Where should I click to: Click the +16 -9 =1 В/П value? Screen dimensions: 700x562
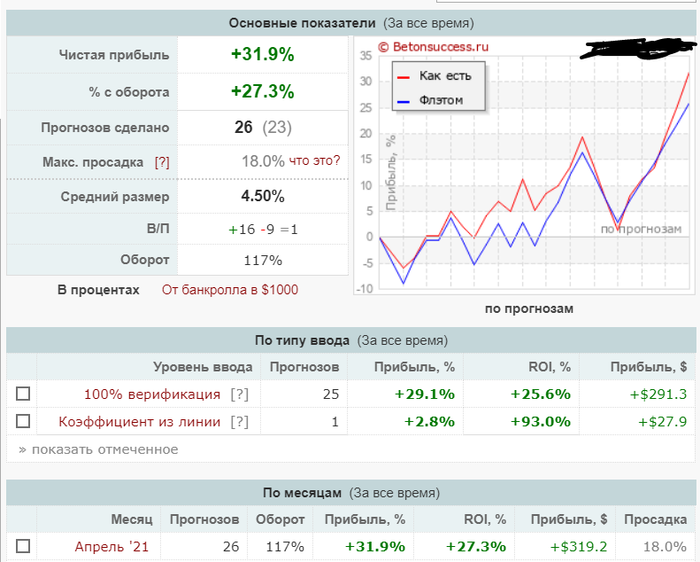[x=263, y=229]
